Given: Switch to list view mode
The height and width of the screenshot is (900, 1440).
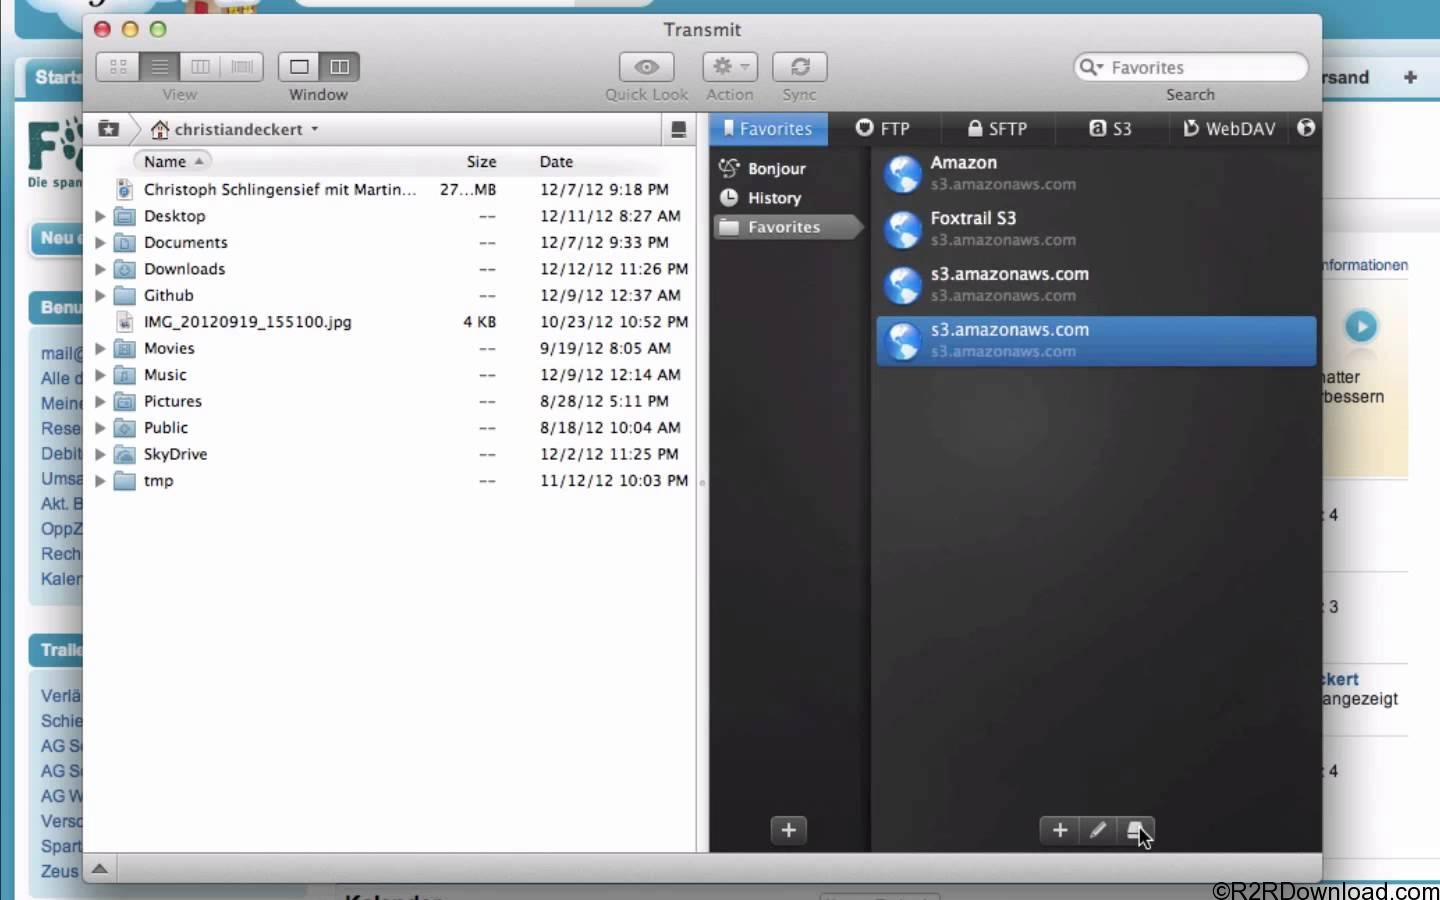Looking at the screenshot, I should [159, 67].
